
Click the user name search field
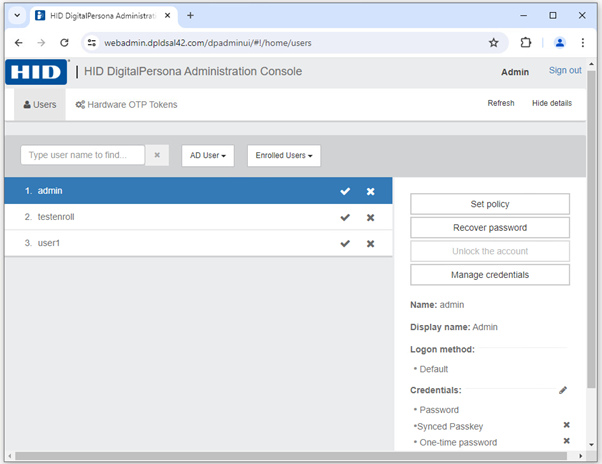[84, 155]
